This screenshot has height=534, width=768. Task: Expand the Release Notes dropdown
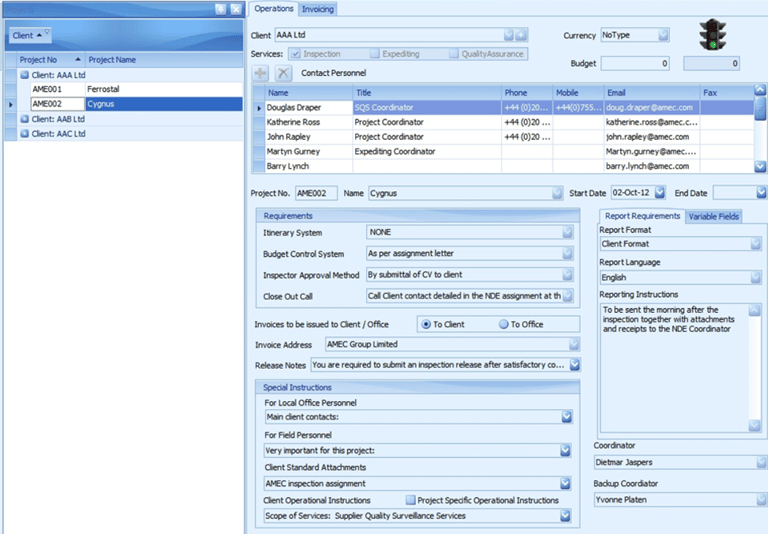coord(575,365)
